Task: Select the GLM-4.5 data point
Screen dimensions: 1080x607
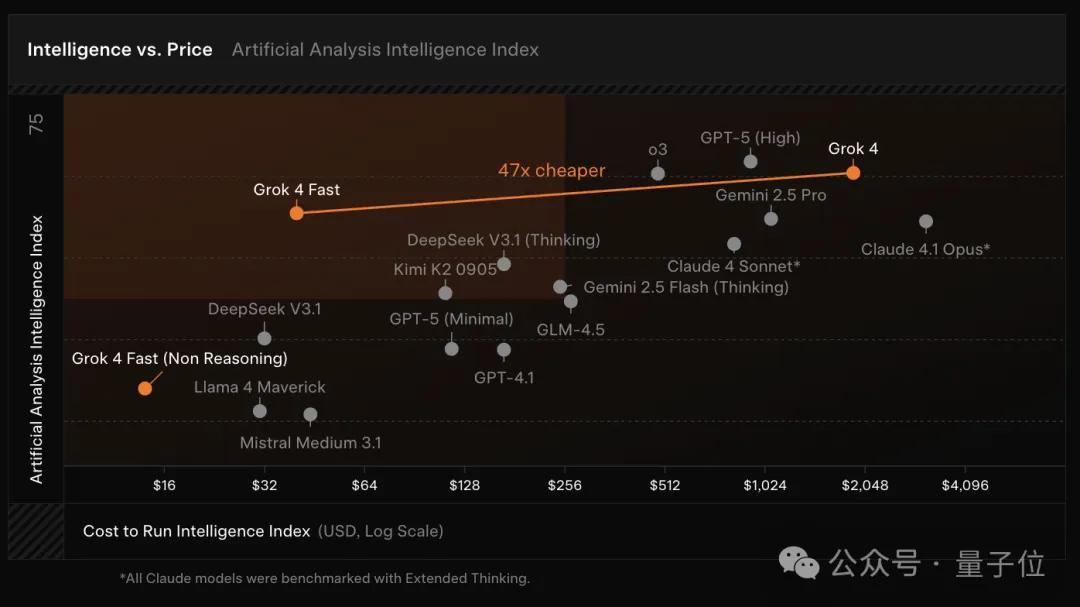Action: (570, 301)
